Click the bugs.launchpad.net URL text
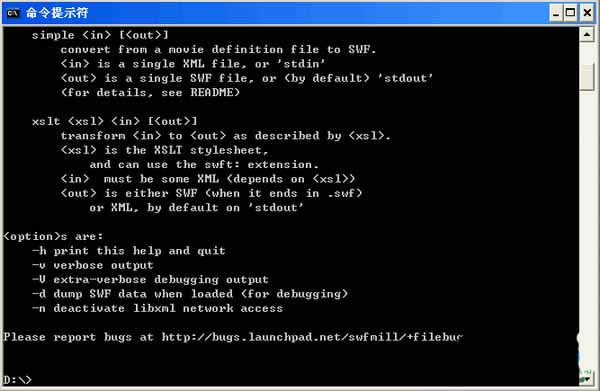This screenshot has width=600, height=391. point(312,337)
